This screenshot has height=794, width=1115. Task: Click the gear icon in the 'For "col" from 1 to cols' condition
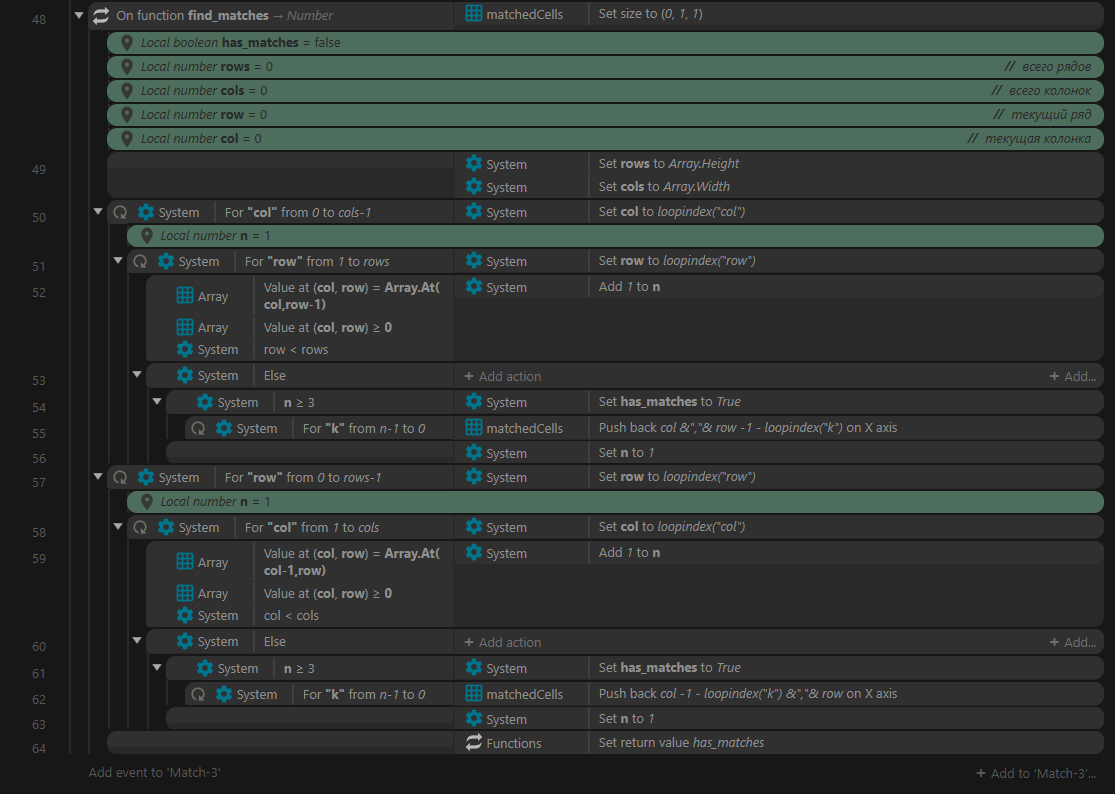tap(166, 527)
